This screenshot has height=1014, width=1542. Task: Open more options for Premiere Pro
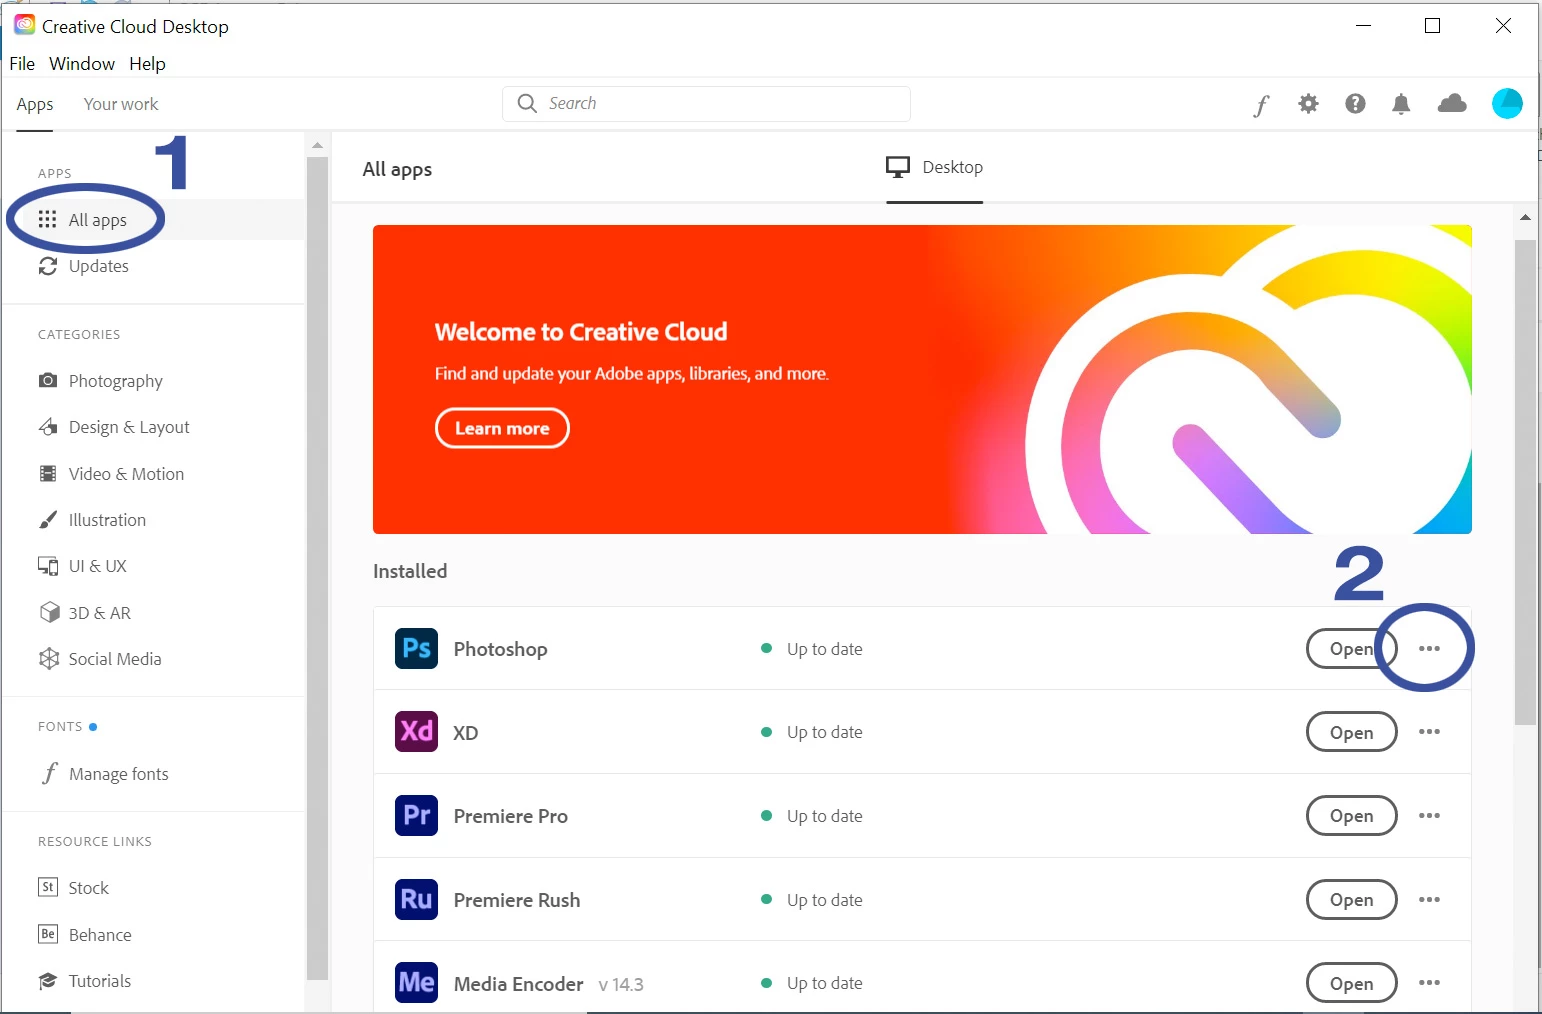pos(1429,816)
